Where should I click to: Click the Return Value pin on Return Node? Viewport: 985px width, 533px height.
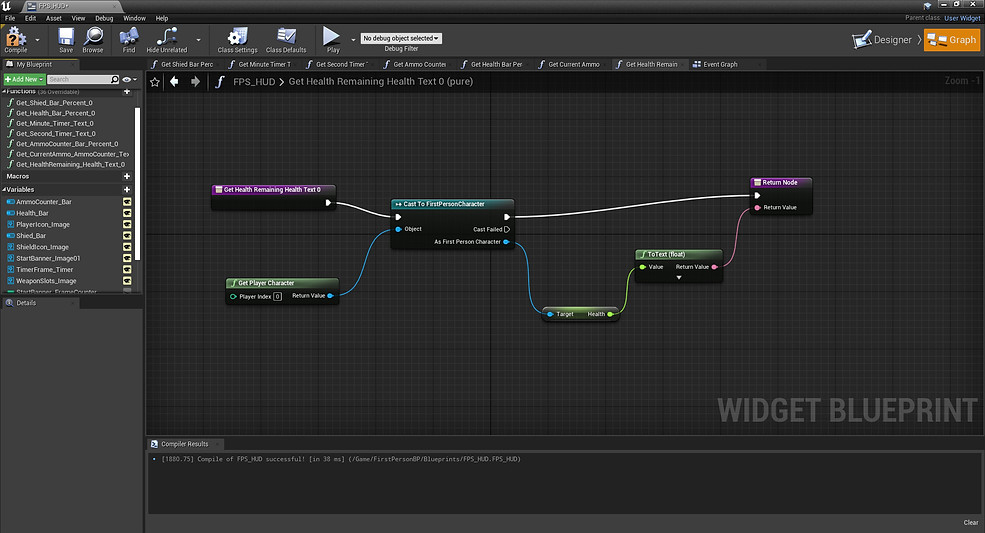[x=758, y=207]
